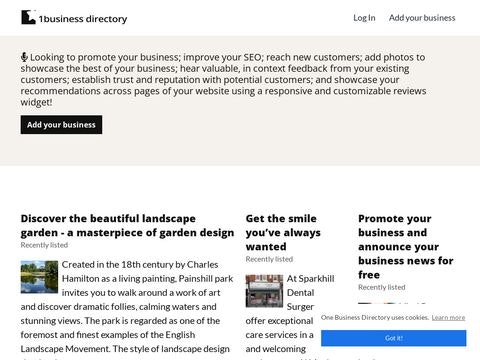Click Add your business in the header
This screenshot has height=360, width=480.
pyautogui.click(x=422, y=18)
